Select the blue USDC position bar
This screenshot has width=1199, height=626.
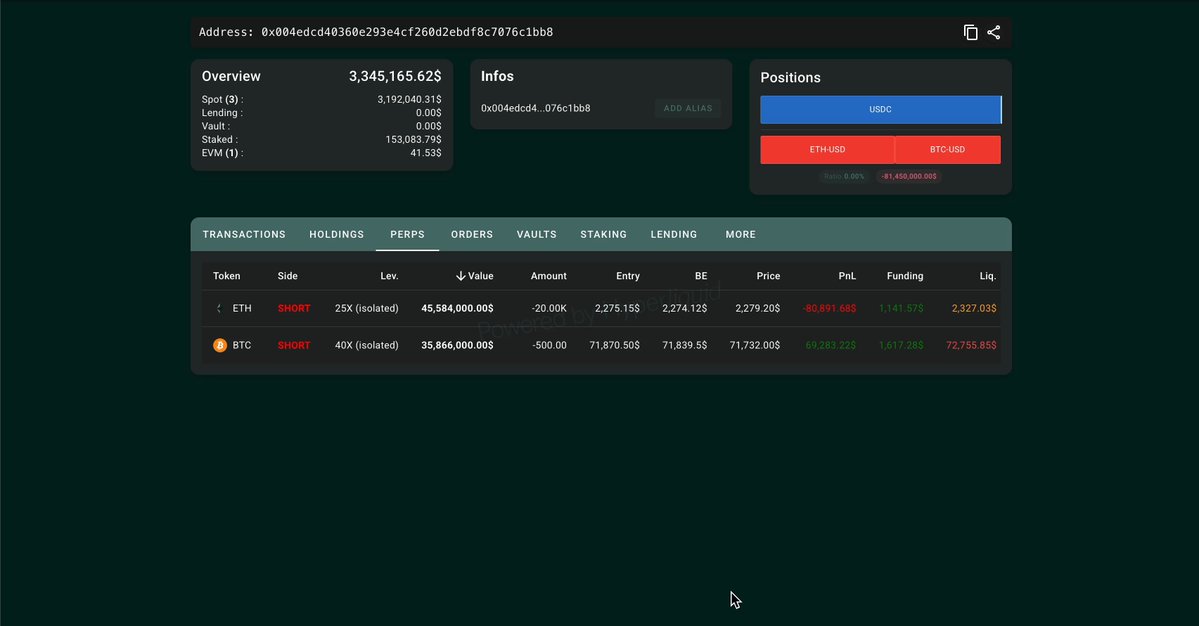(881, 109)
